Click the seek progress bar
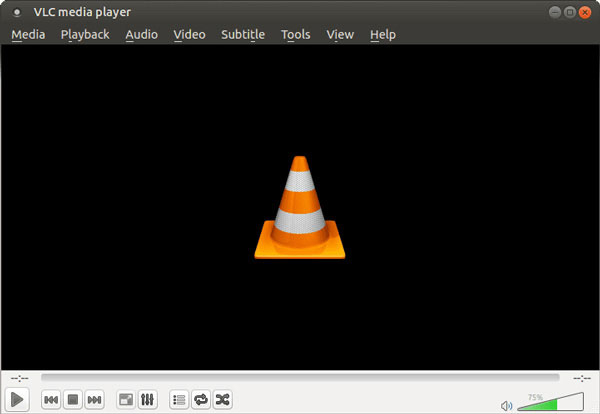Image resolution: width=600 pixels, height=414 pixels. [x=300, y=378]
